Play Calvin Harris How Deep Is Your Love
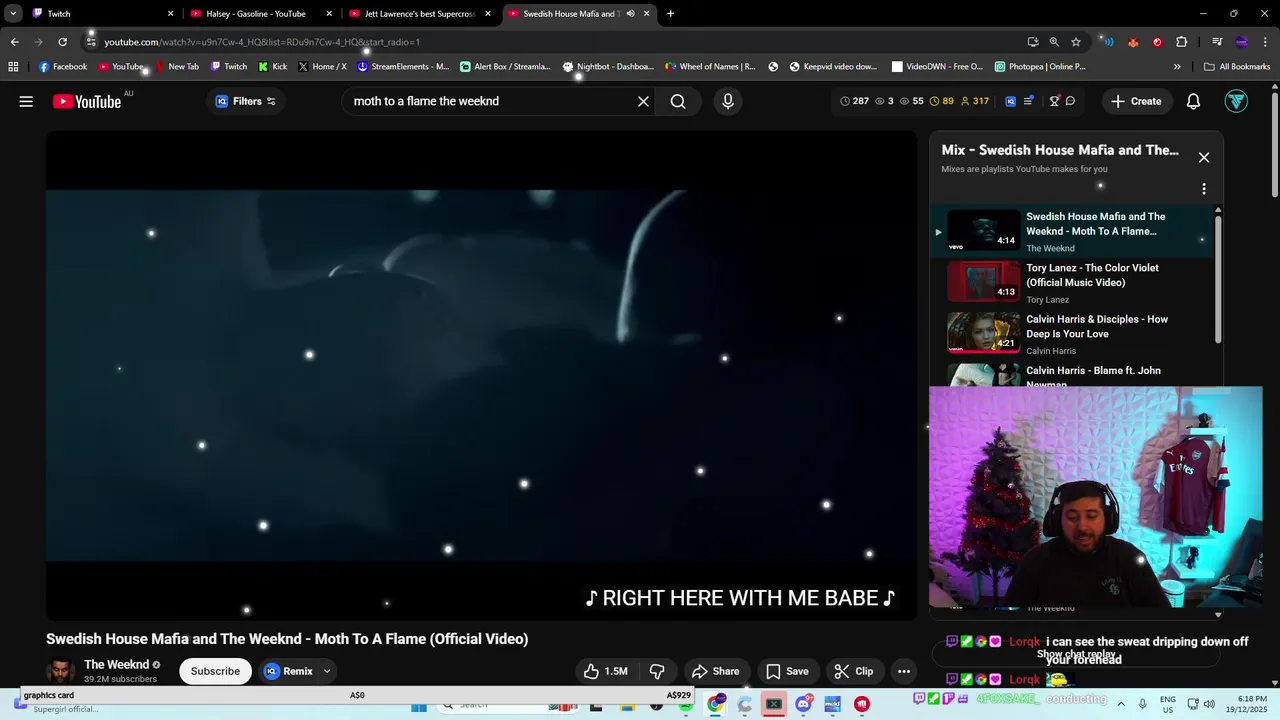 point(1072,334)
